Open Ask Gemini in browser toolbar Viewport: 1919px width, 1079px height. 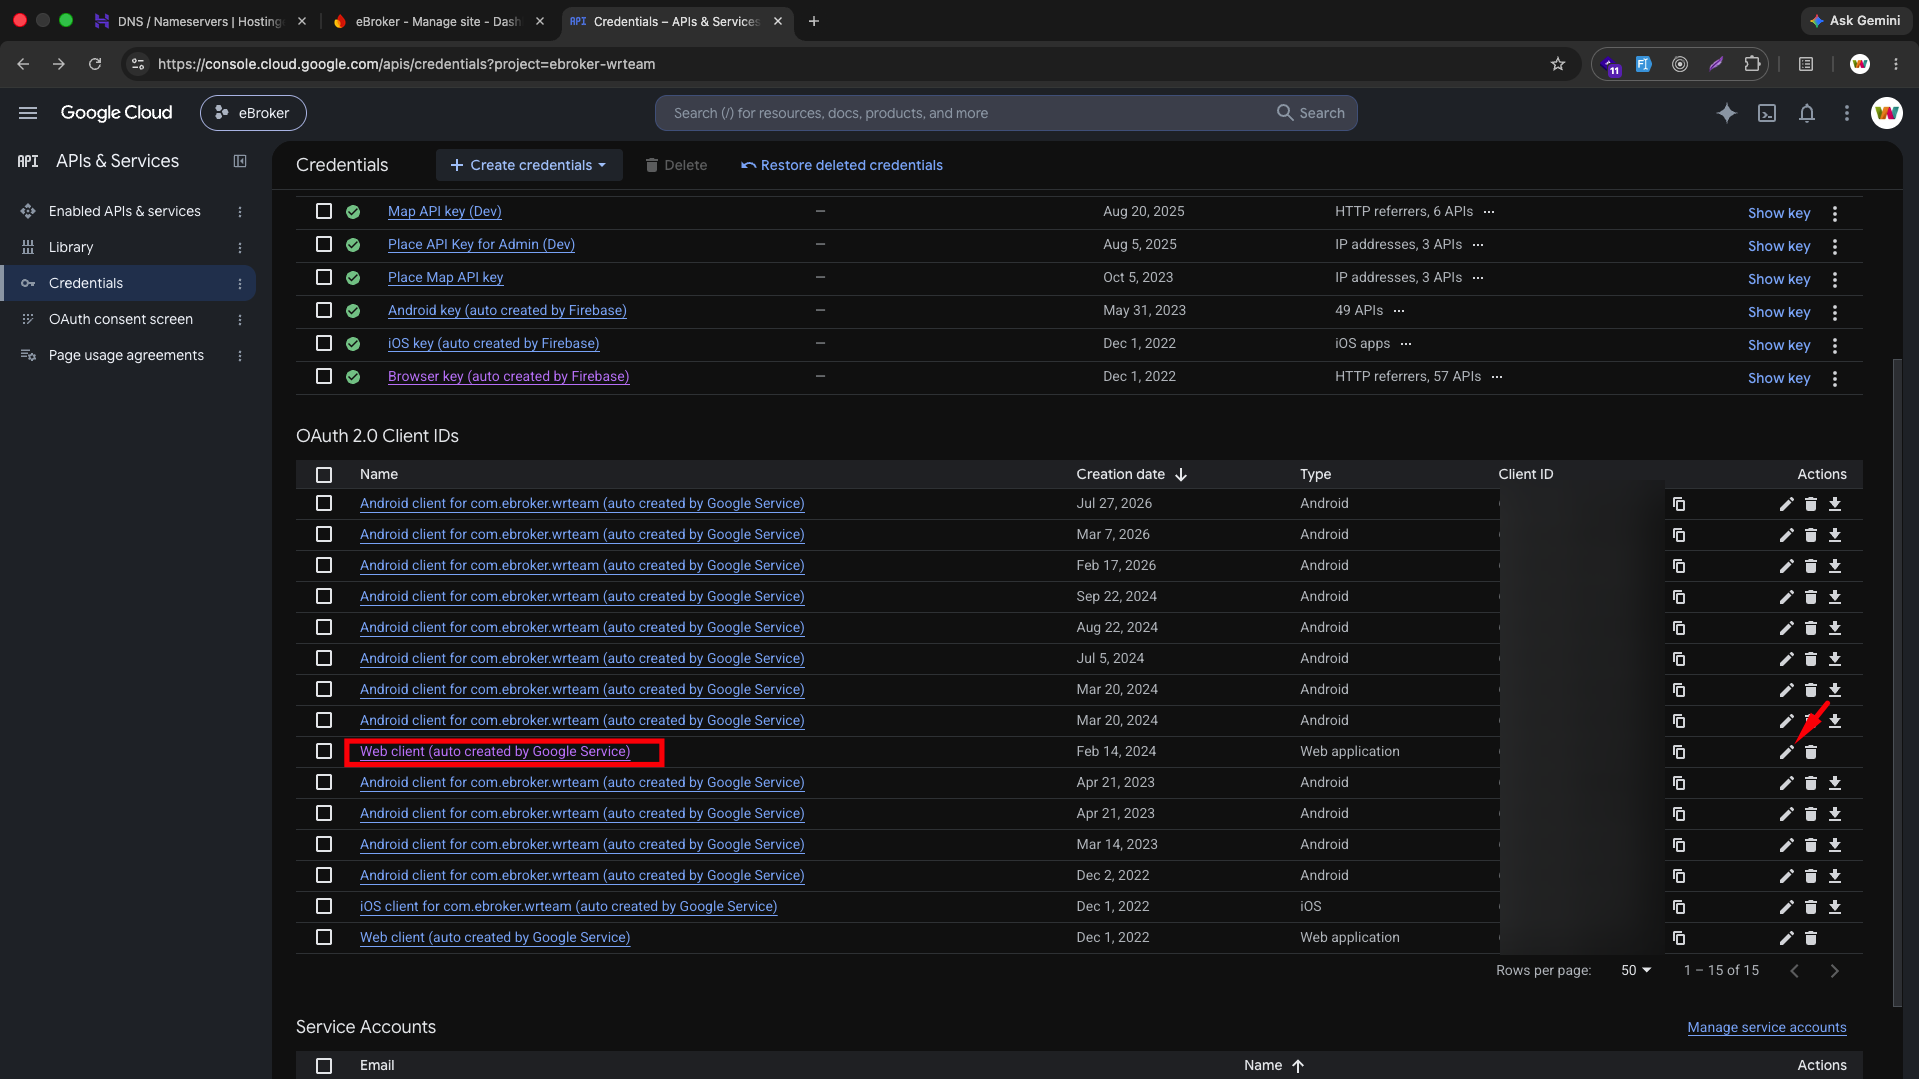click(x=1854, y=21)
